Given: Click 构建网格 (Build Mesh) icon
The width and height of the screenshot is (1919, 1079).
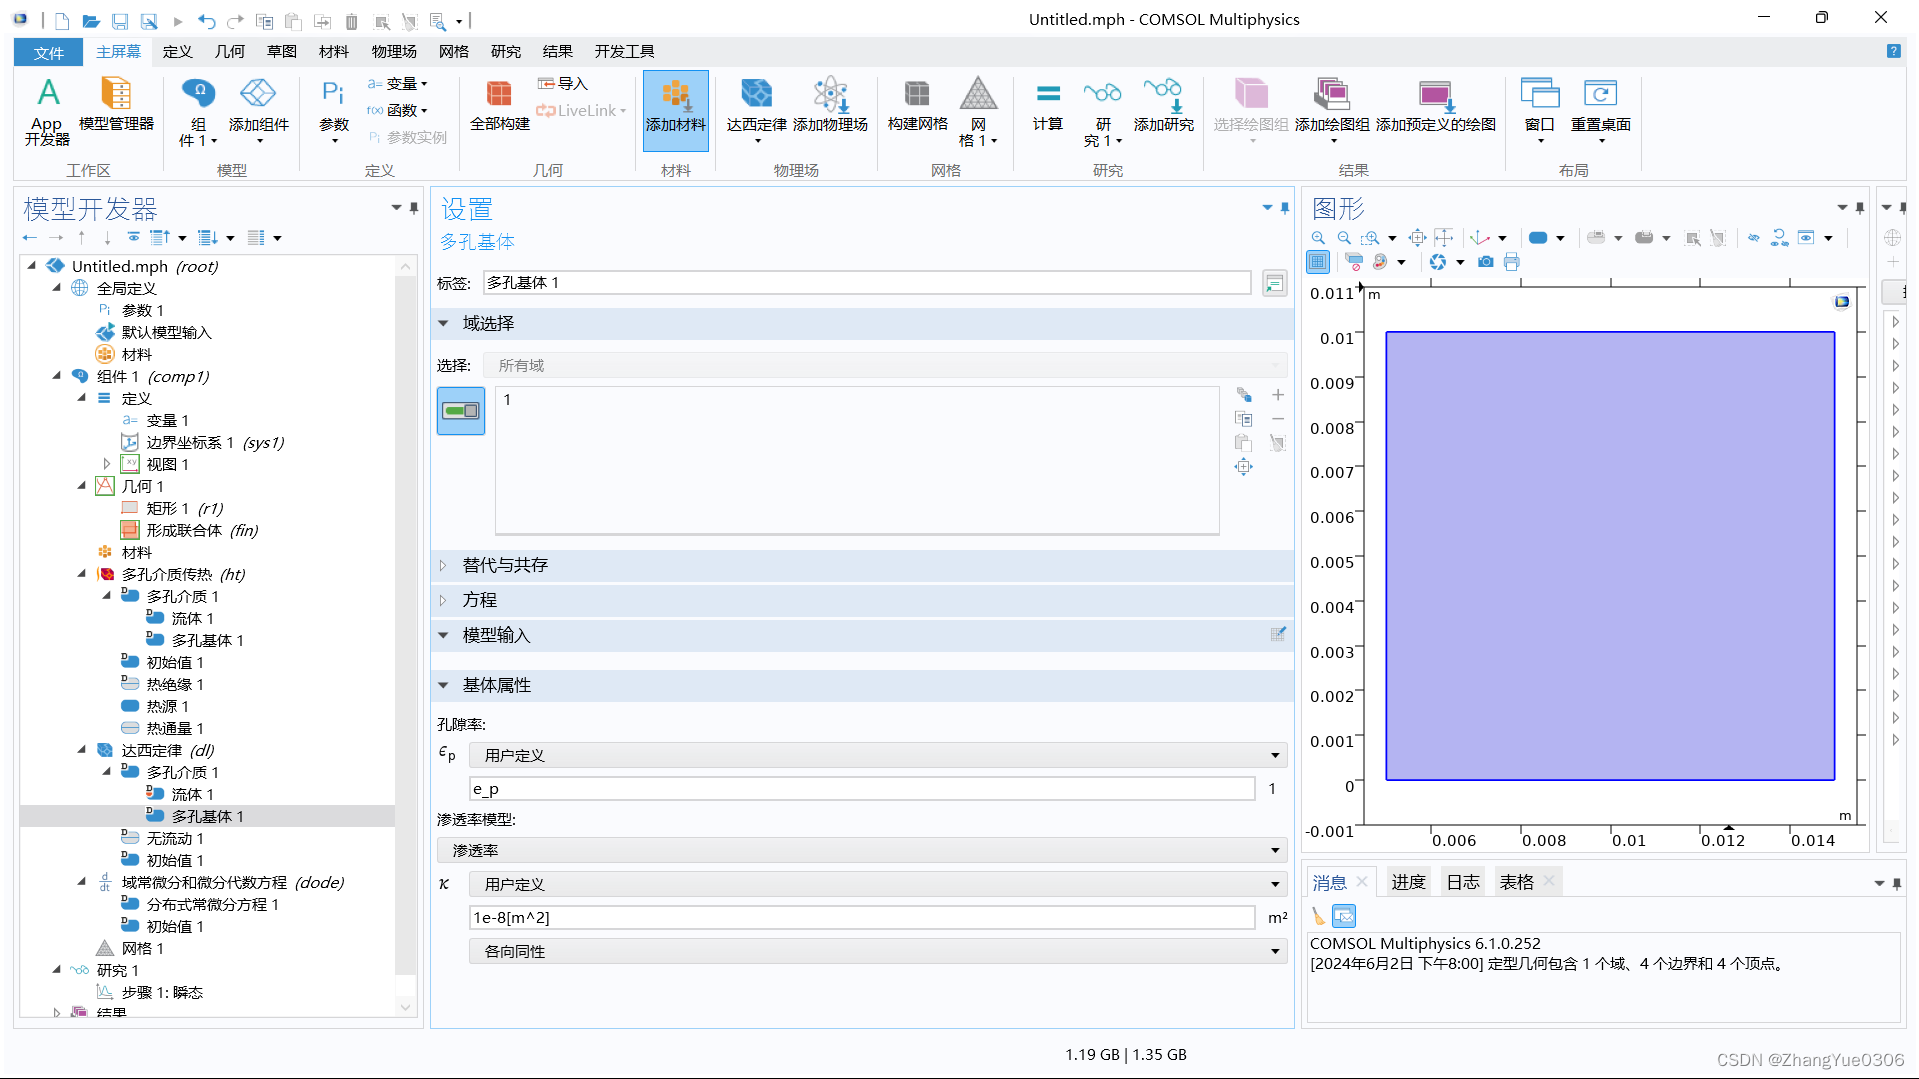Looking at the screenshot, I should (917, 104).
